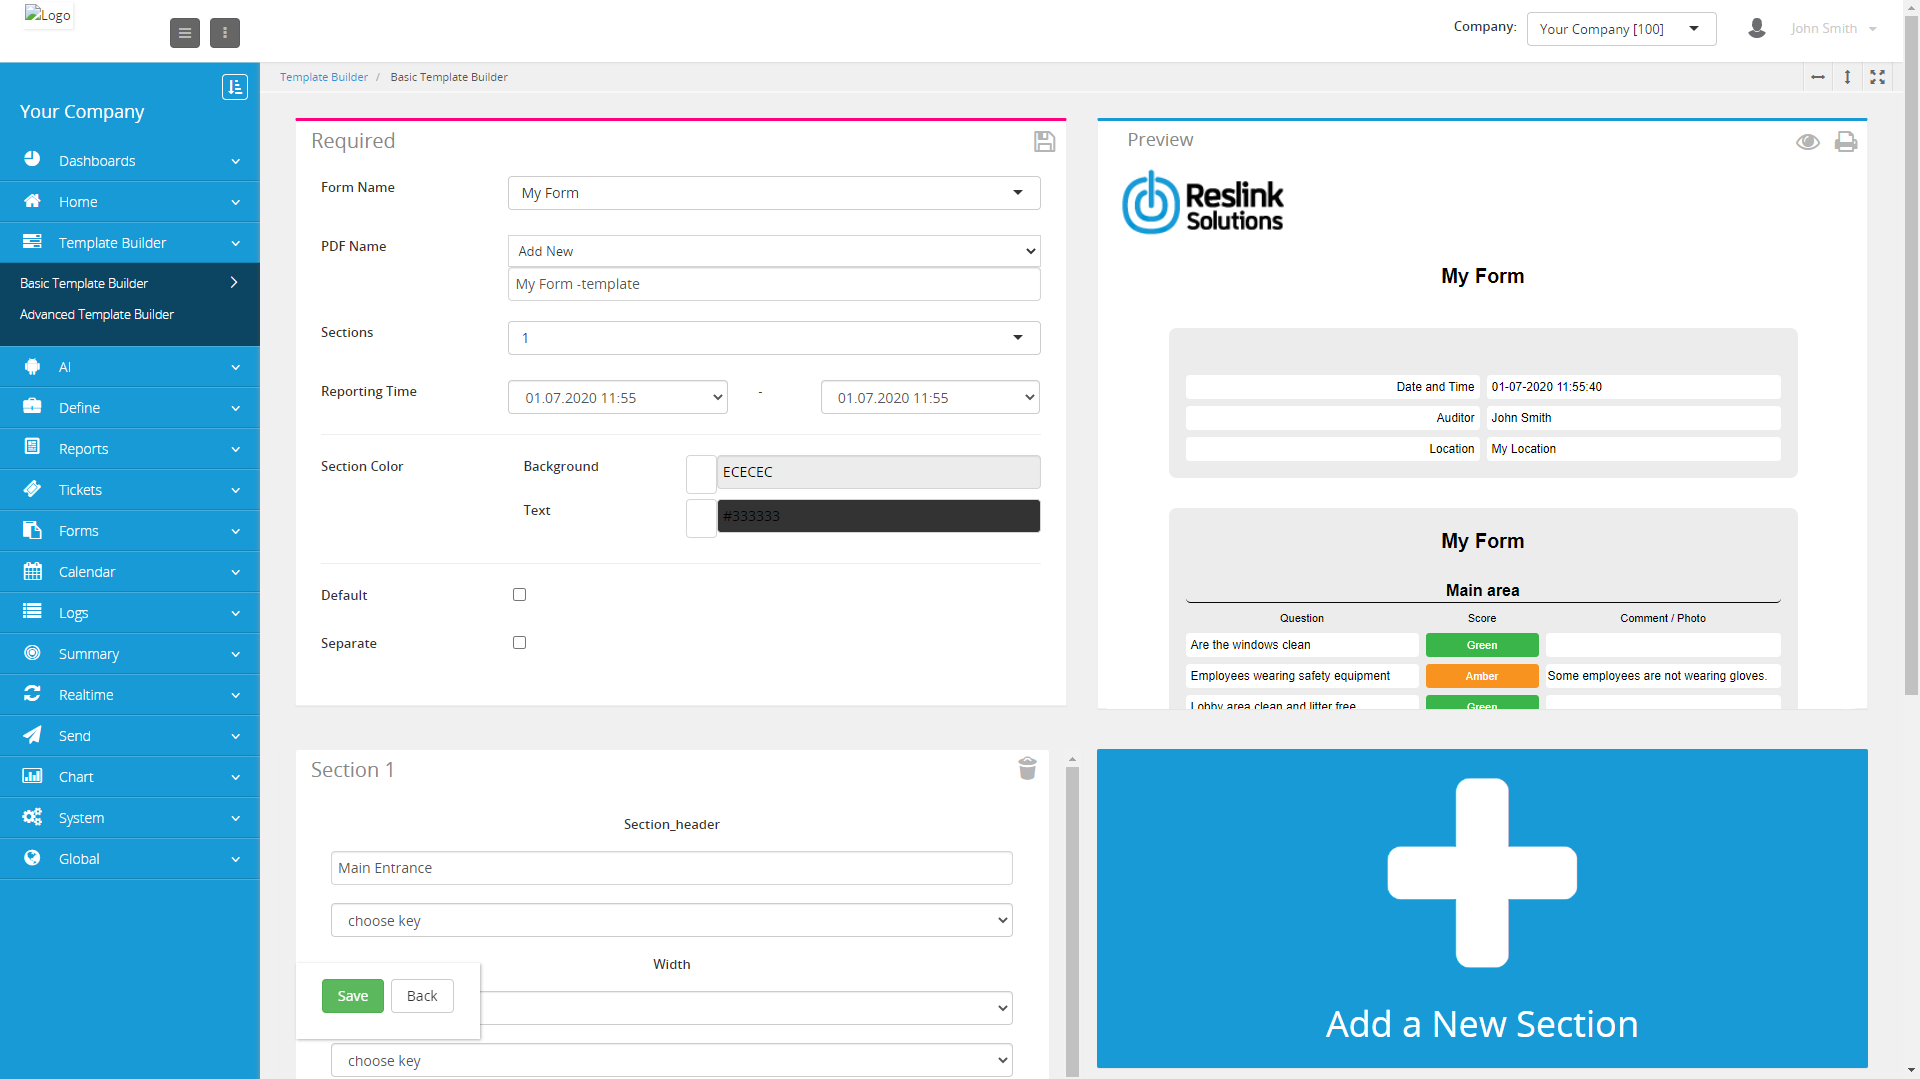This screenshot has height=1079, width=1920.
Task: Click the fullscreen expand icon
Action: tap(1877, 77)
